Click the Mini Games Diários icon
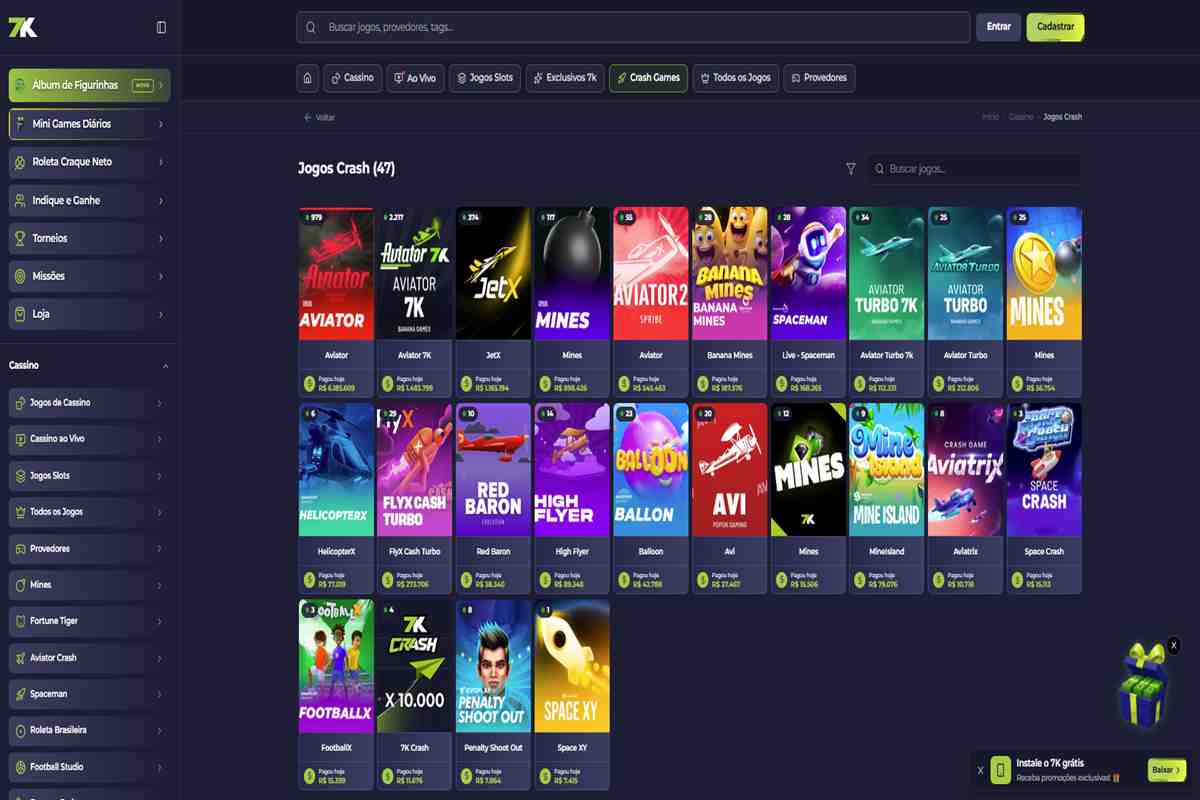Image resolution: width=1200 pixels, height=800 pixels. [20, 124]
